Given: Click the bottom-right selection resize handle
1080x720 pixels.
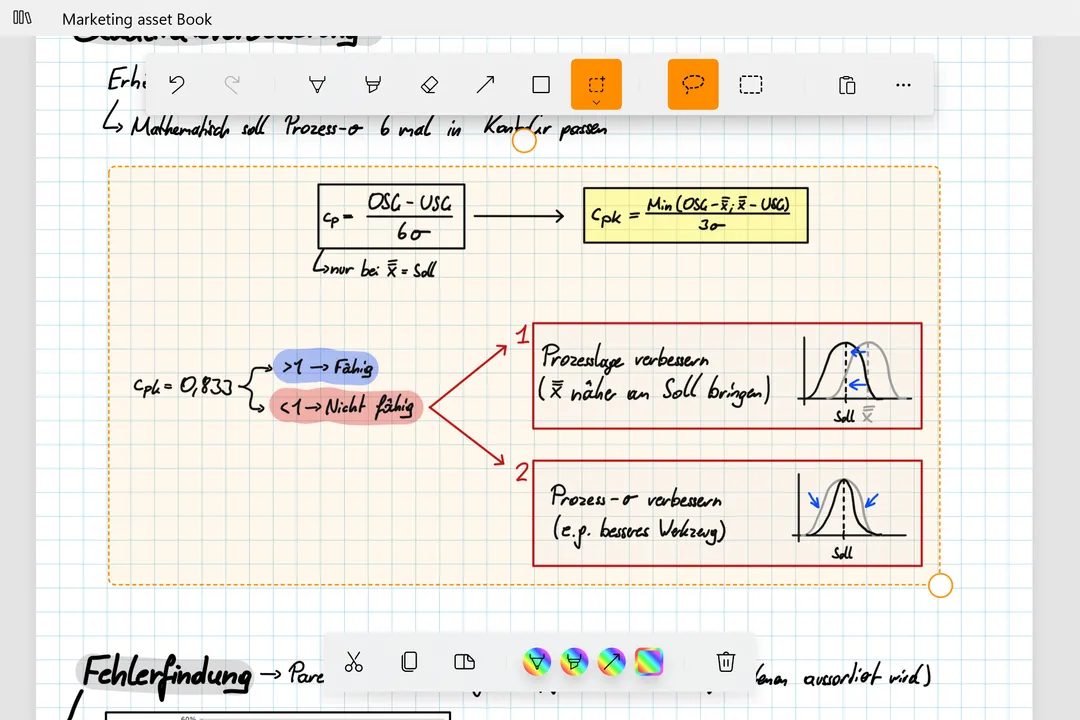Looking at the screenshot, I should click(940, 585).
